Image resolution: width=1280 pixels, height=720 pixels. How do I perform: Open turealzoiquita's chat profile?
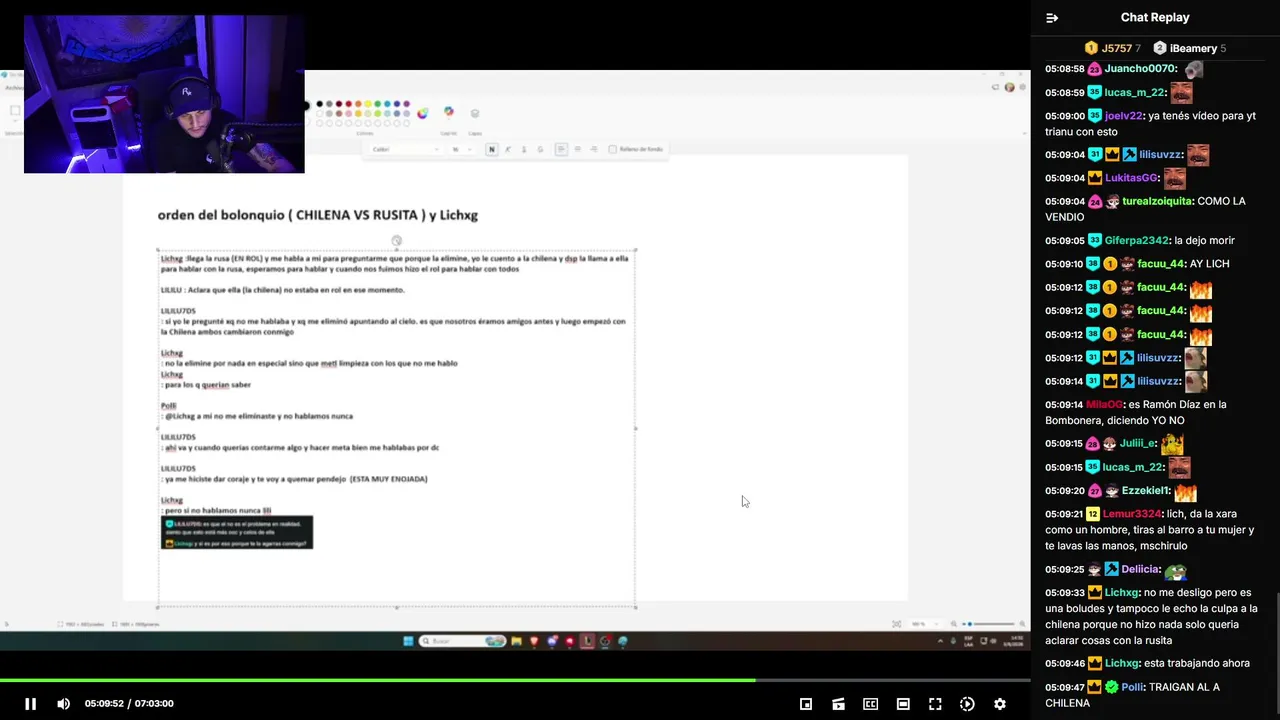[x=1157, y=201]
